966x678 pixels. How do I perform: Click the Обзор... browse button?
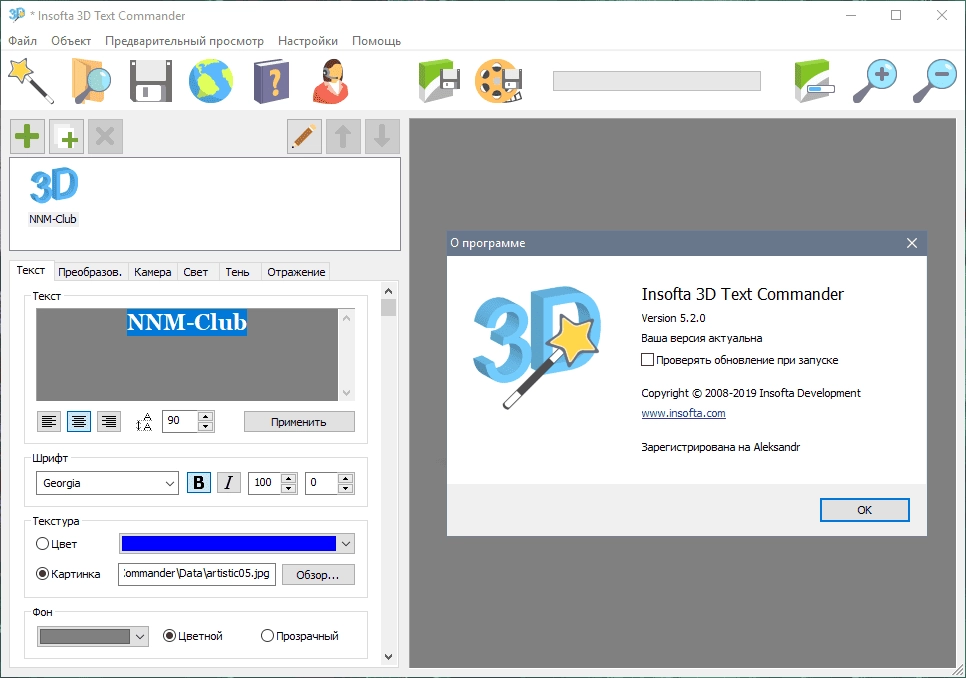(x=318, y=575)
